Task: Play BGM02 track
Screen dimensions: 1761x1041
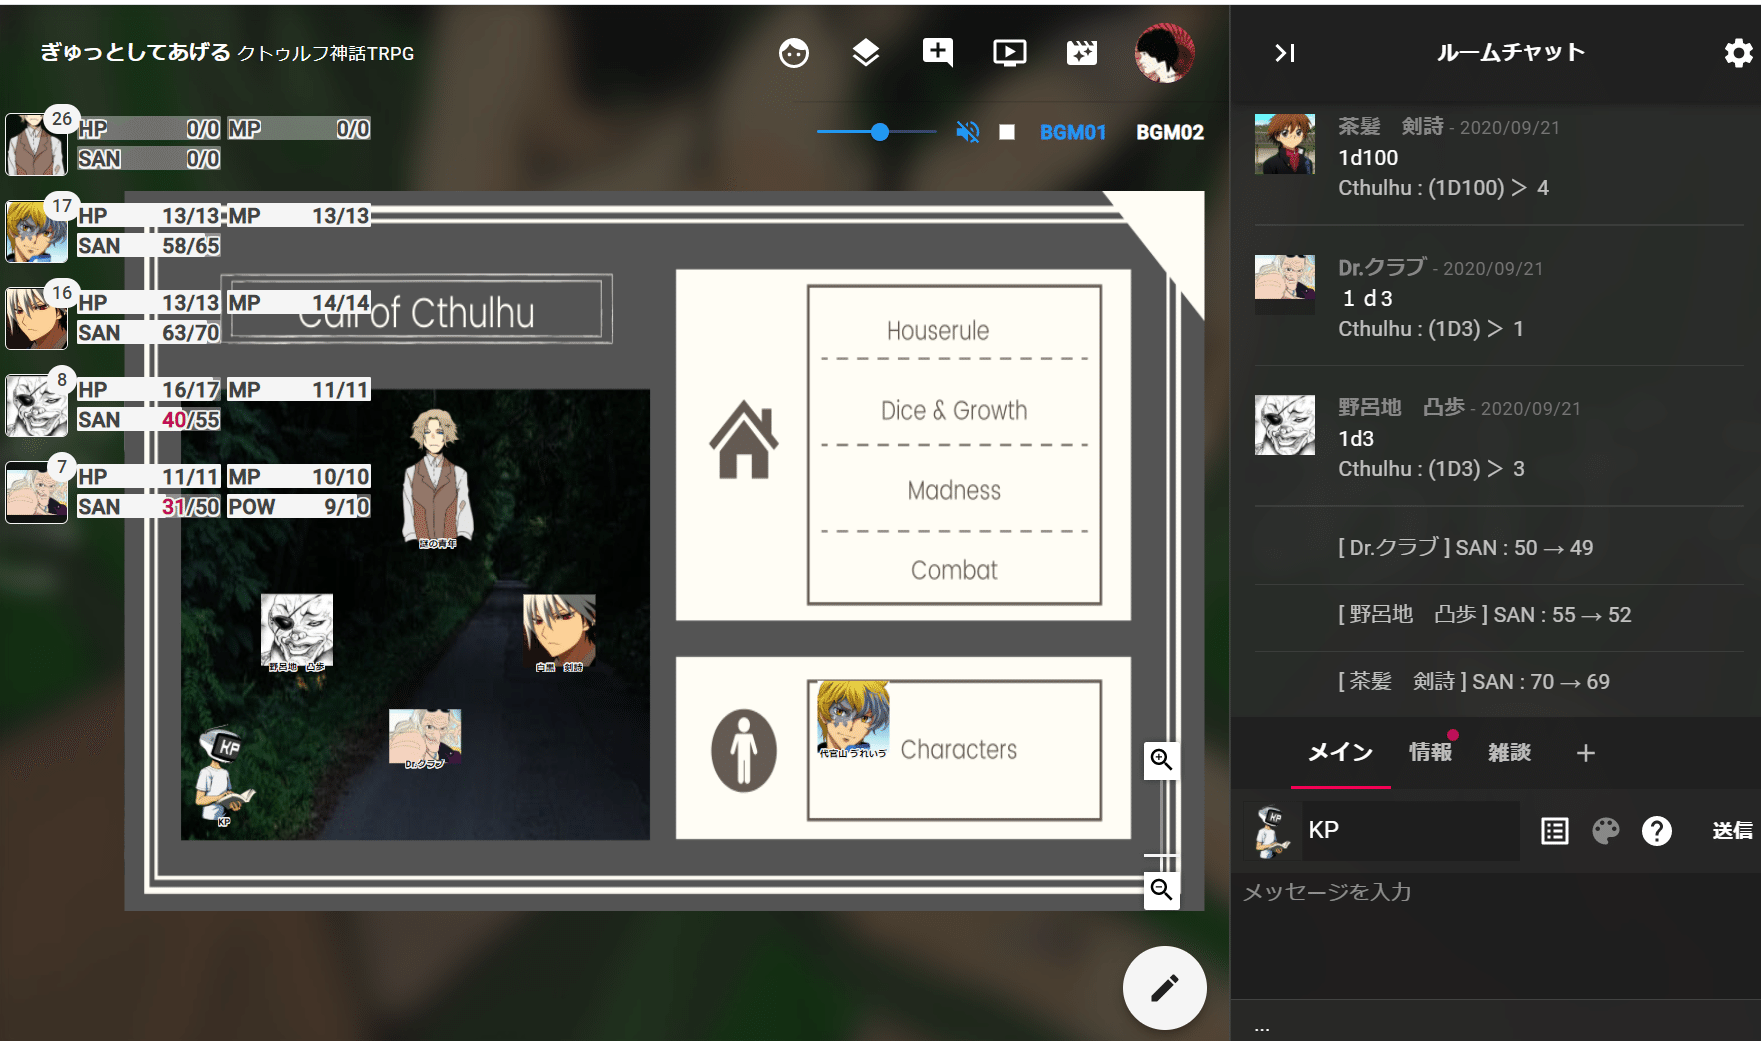Action: coord(1170,132)
